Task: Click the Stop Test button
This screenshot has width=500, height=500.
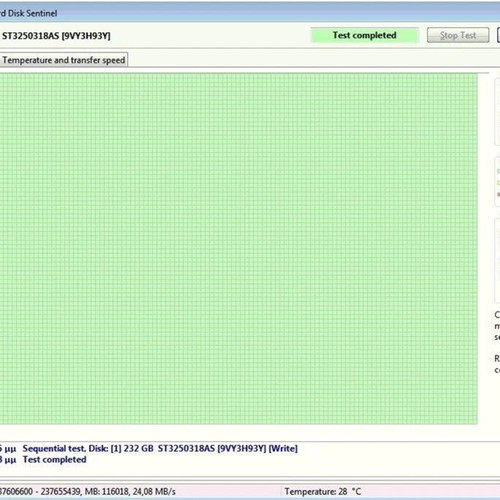Action: tap(458, 35)
